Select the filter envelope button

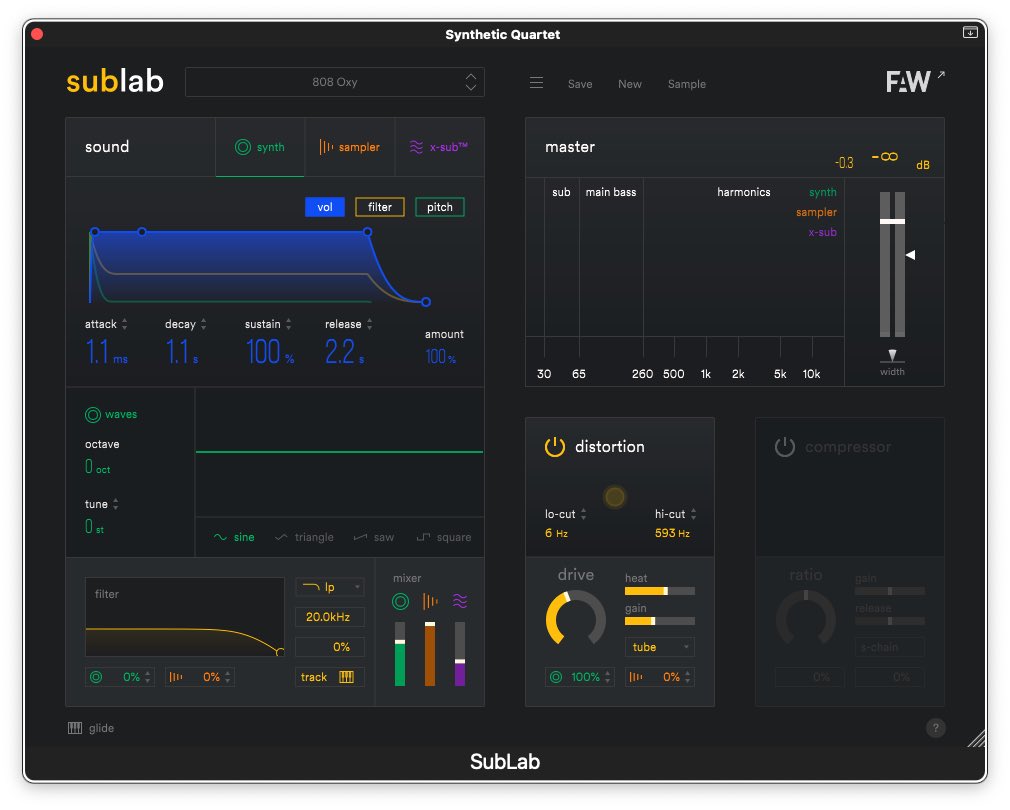(379, 207)
